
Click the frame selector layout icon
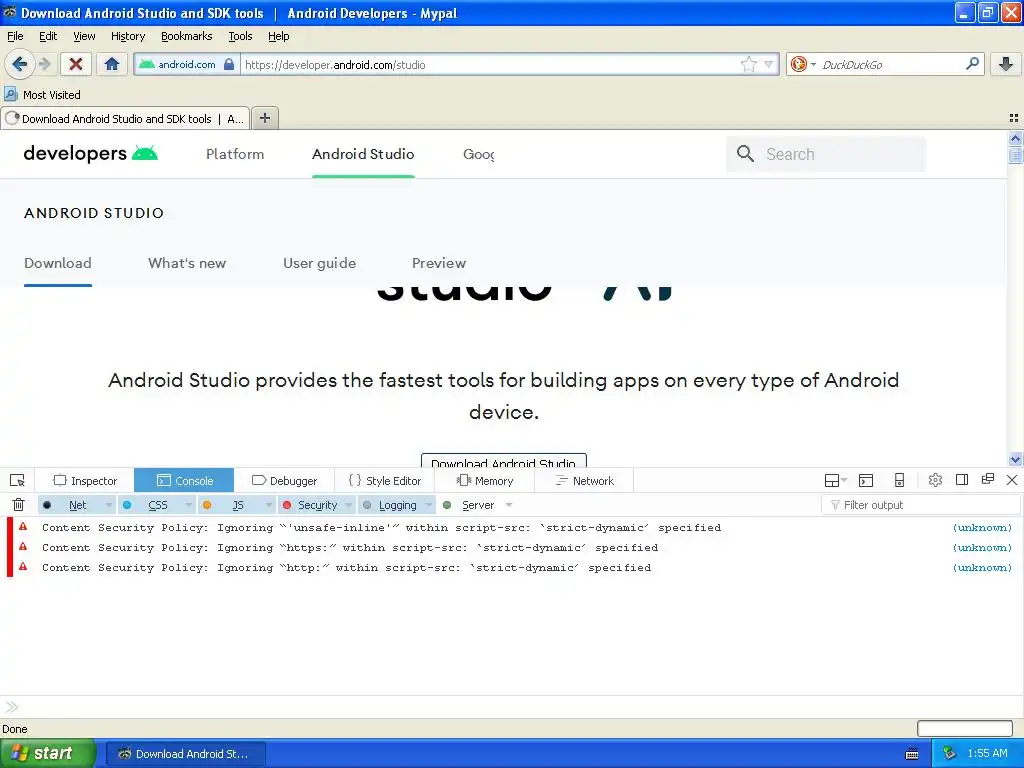pyautogui.click(x=835, y=481)
